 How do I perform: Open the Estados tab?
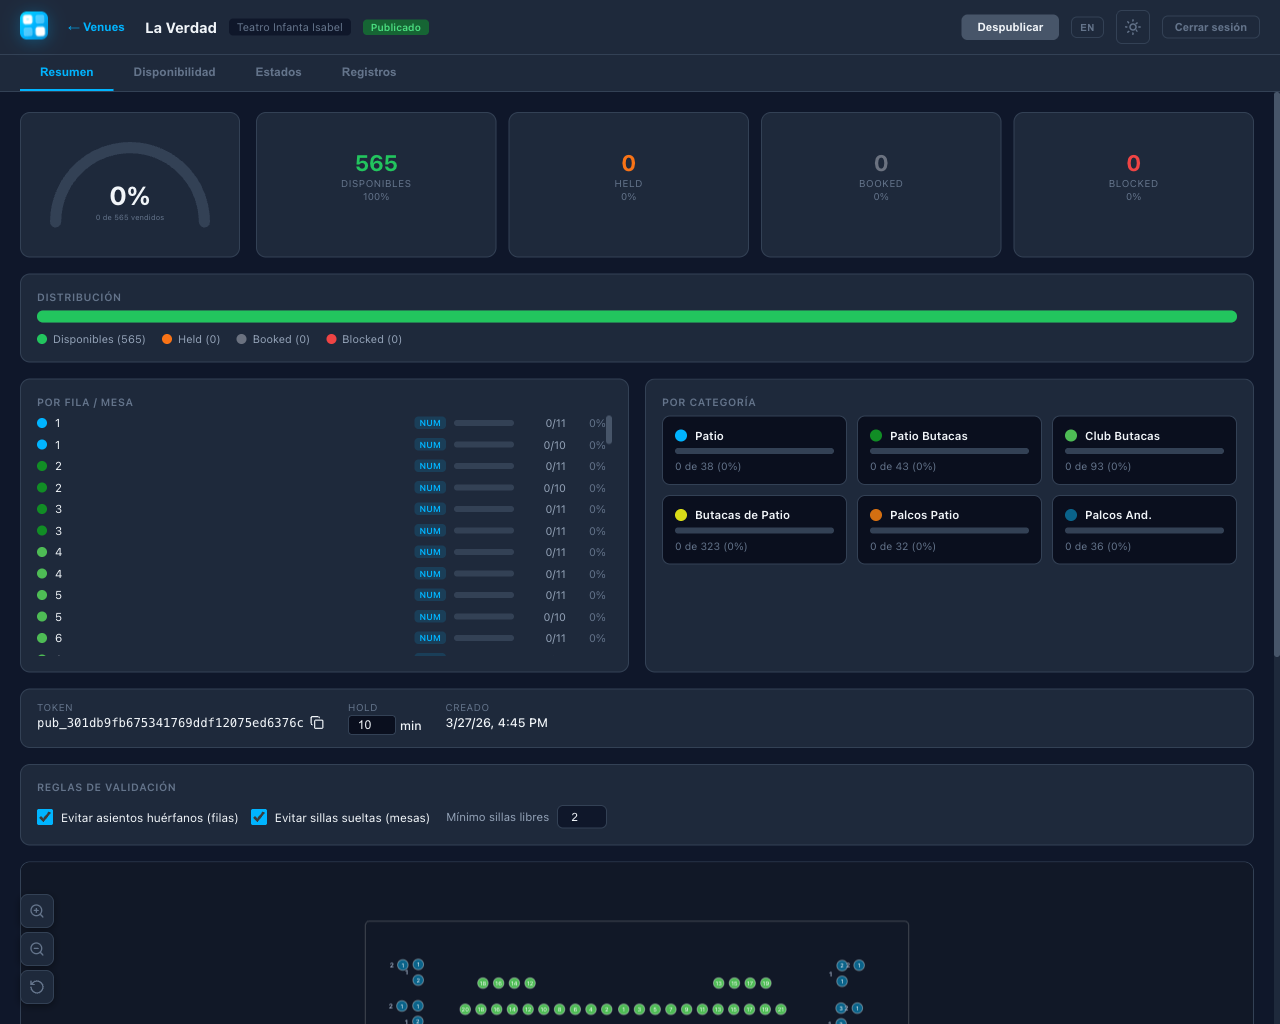278,72
